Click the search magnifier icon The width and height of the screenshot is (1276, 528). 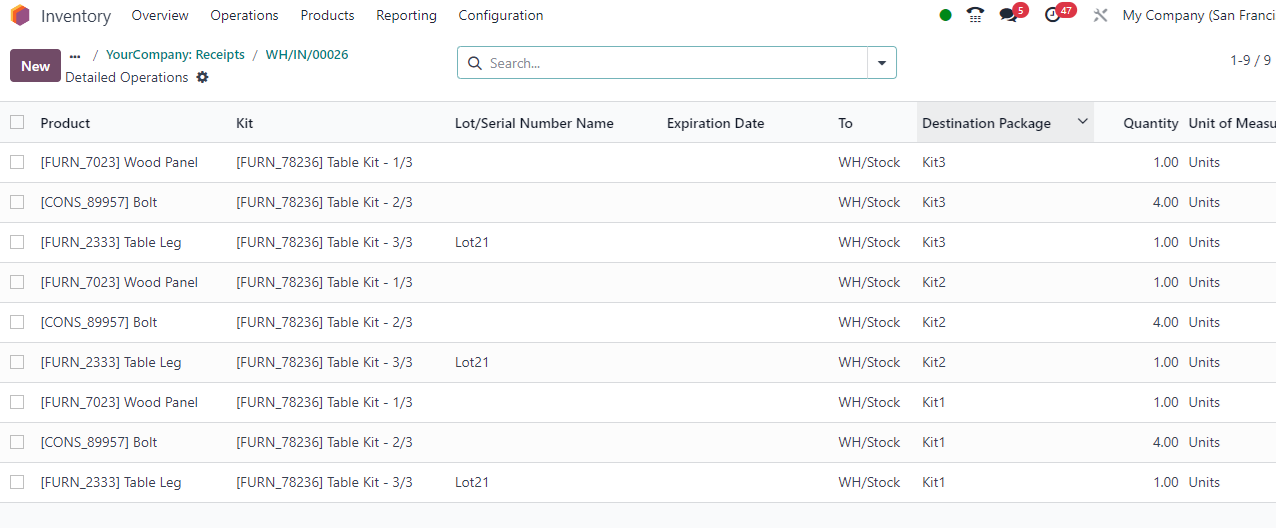(x=475, y=63)
